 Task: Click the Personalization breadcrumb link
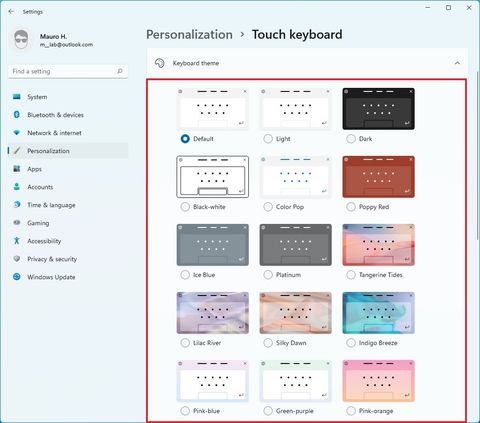click(189, 35)
